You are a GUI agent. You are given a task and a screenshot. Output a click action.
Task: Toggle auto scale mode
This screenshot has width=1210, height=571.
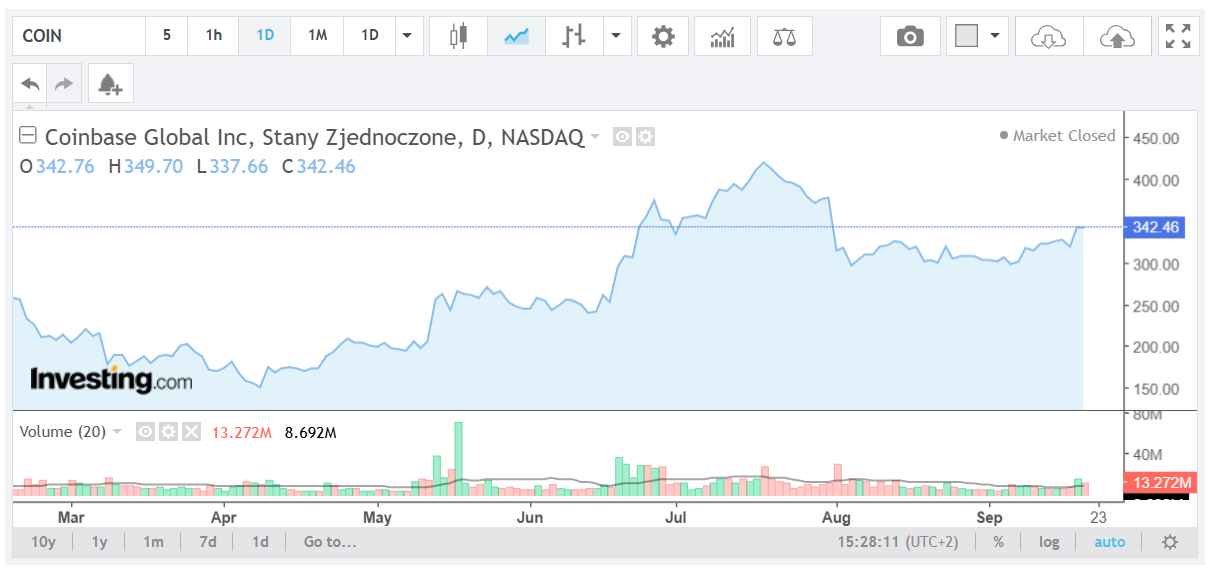1109,542
